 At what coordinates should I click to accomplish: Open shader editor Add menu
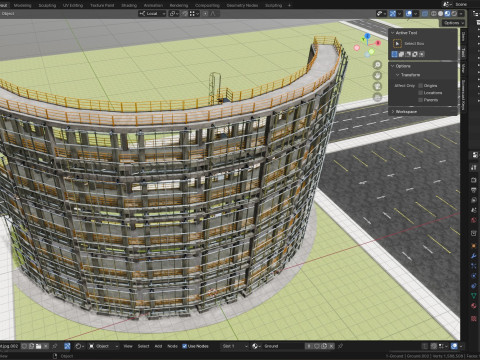158,346
